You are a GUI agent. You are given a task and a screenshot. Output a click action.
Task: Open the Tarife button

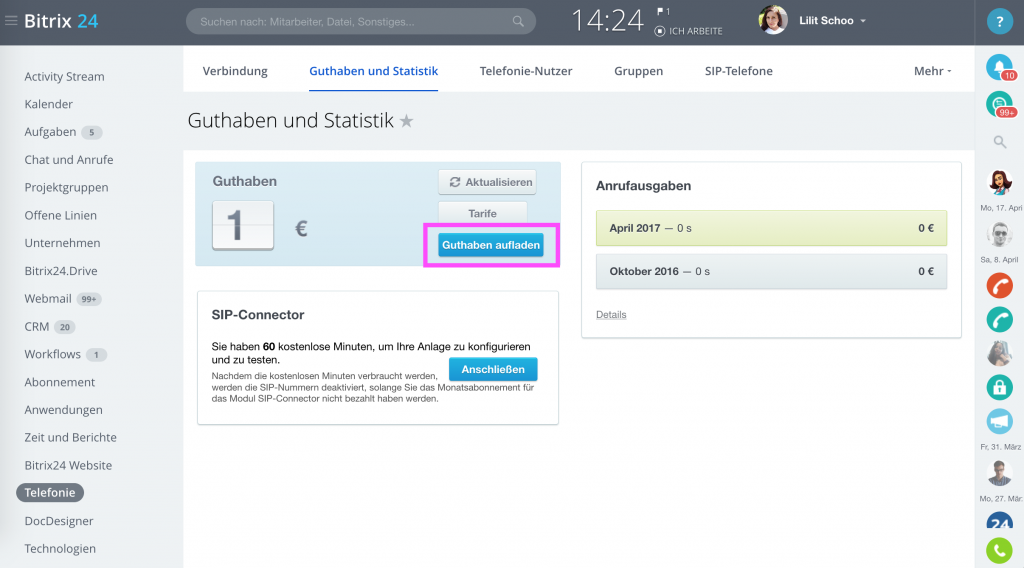point(482,213)
